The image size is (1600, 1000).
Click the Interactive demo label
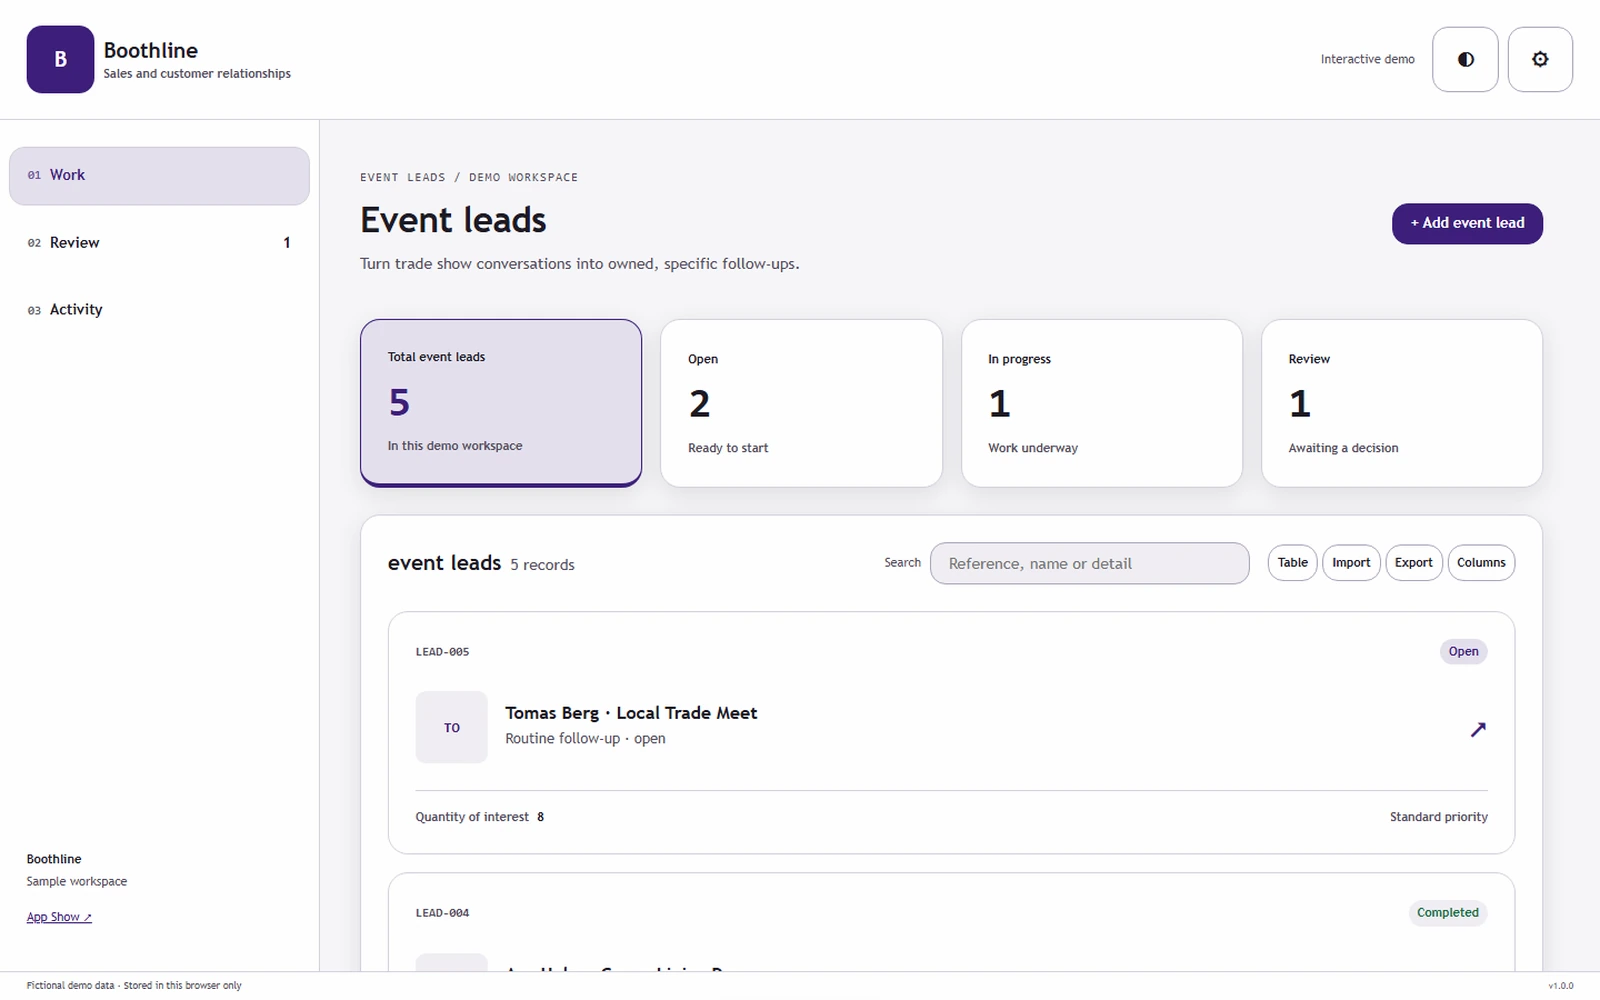click(1367, 60)
